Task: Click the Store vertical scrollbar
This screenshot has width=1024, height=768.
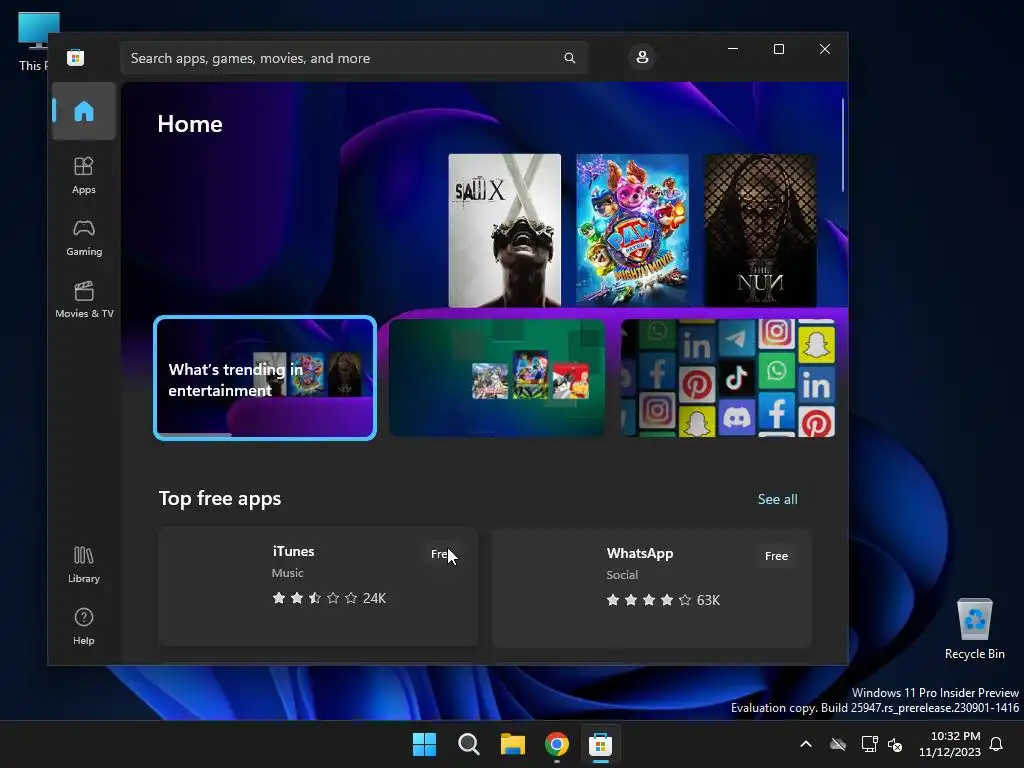Action: tap(843, 145)
